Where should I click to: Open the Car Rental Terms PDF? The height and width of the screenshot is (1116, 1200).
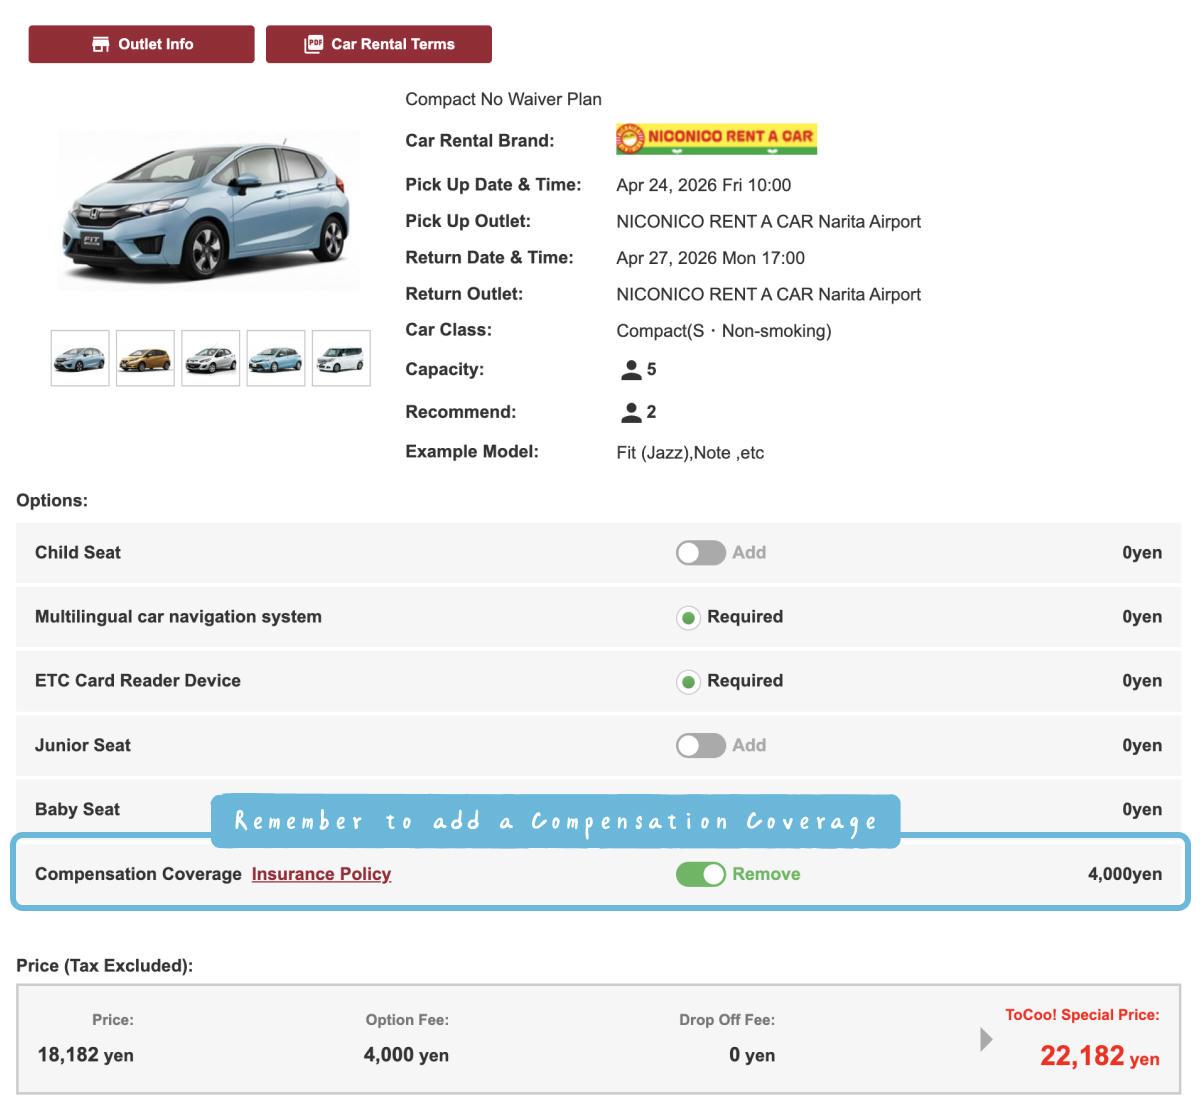[379, 44]
